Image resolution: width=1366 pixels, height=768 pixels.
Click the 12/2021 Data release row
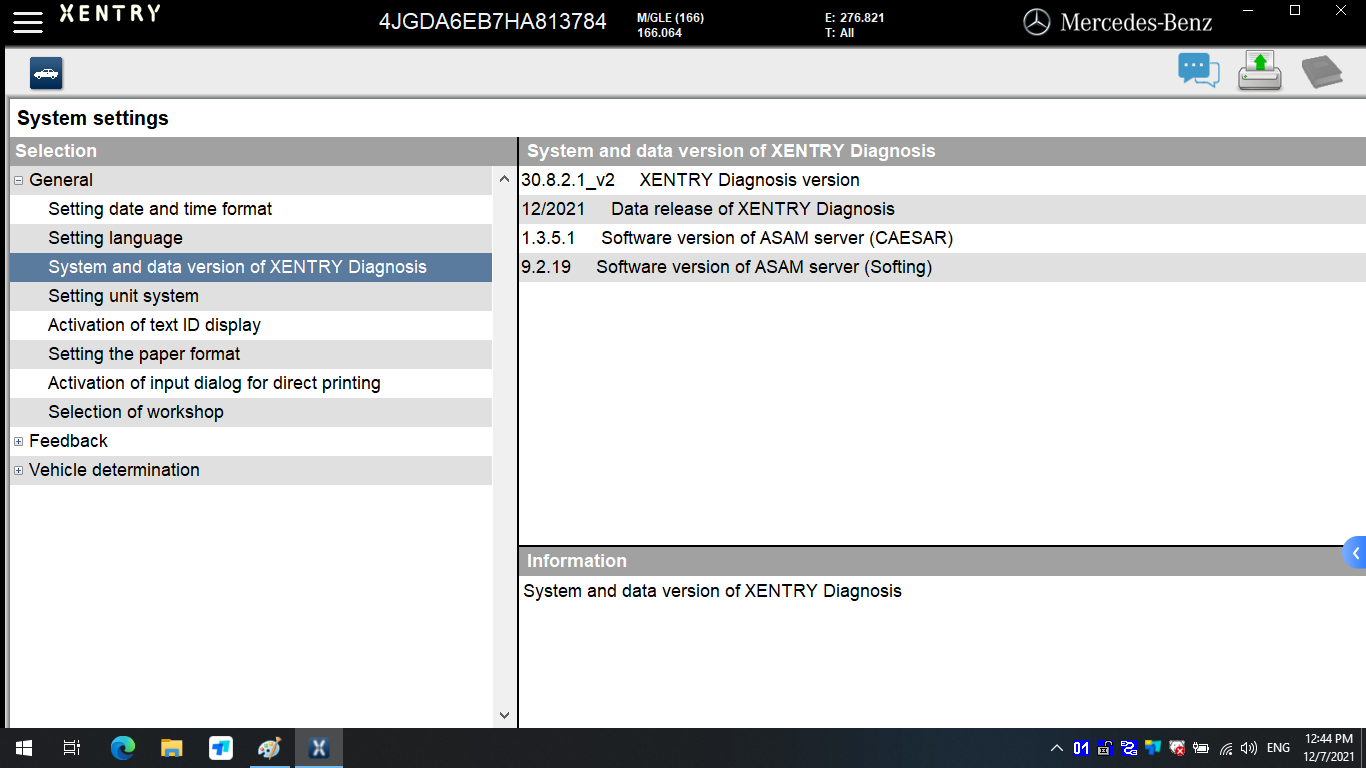(x=942, y=209)
